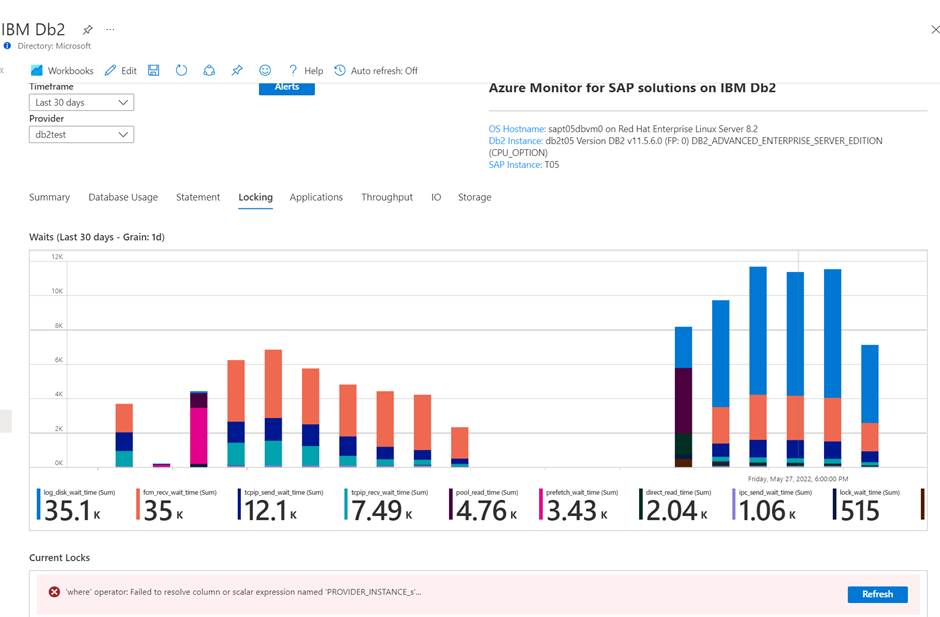Screen dimensions: 940x617
Task: Click the directory info icon
Action: [x=7, y=46]
